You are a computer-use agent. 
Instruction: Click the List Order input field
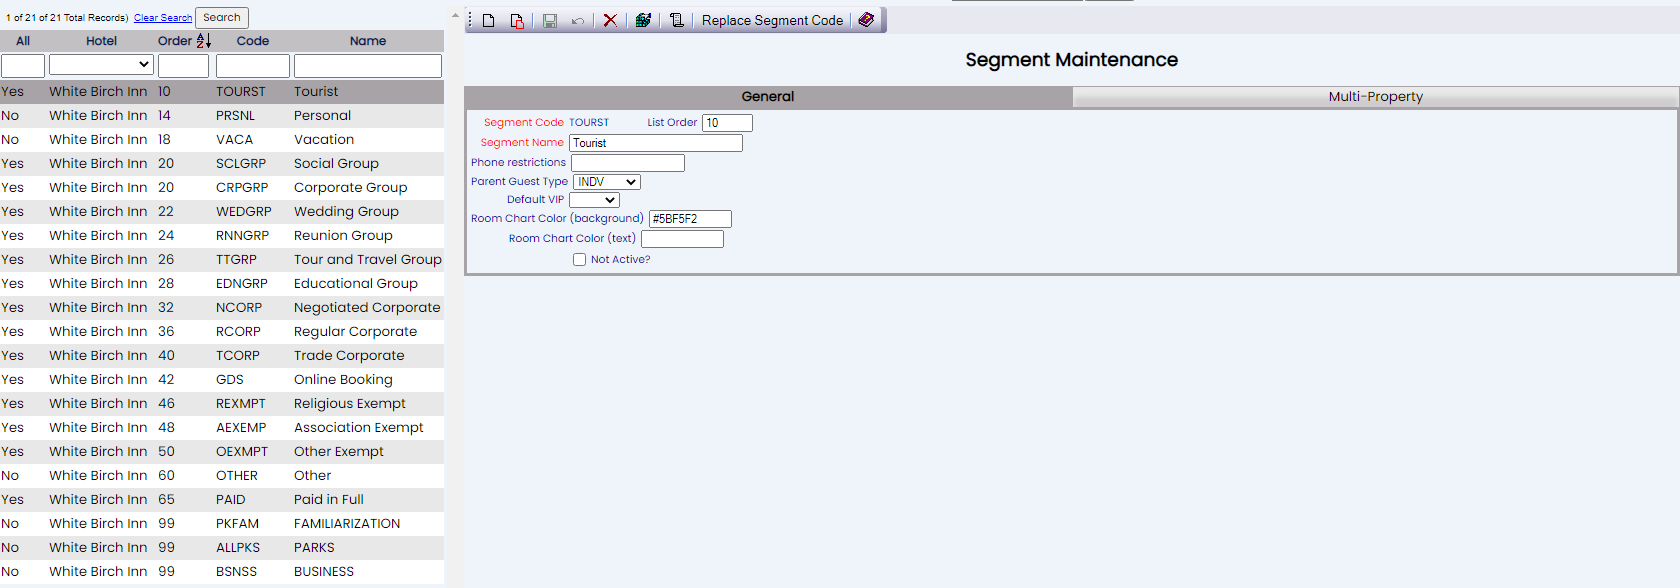(727, 123)
